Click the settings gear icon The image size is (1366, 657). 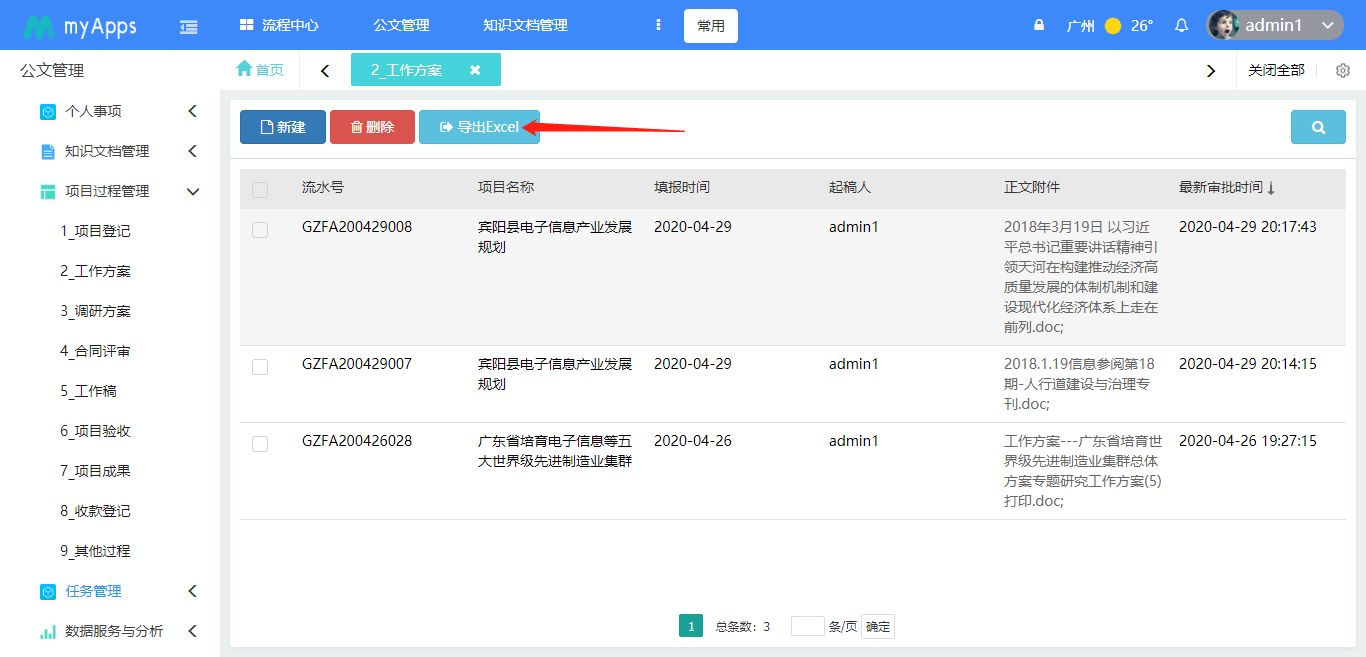pyautogui.click(x=1343, y=71)
